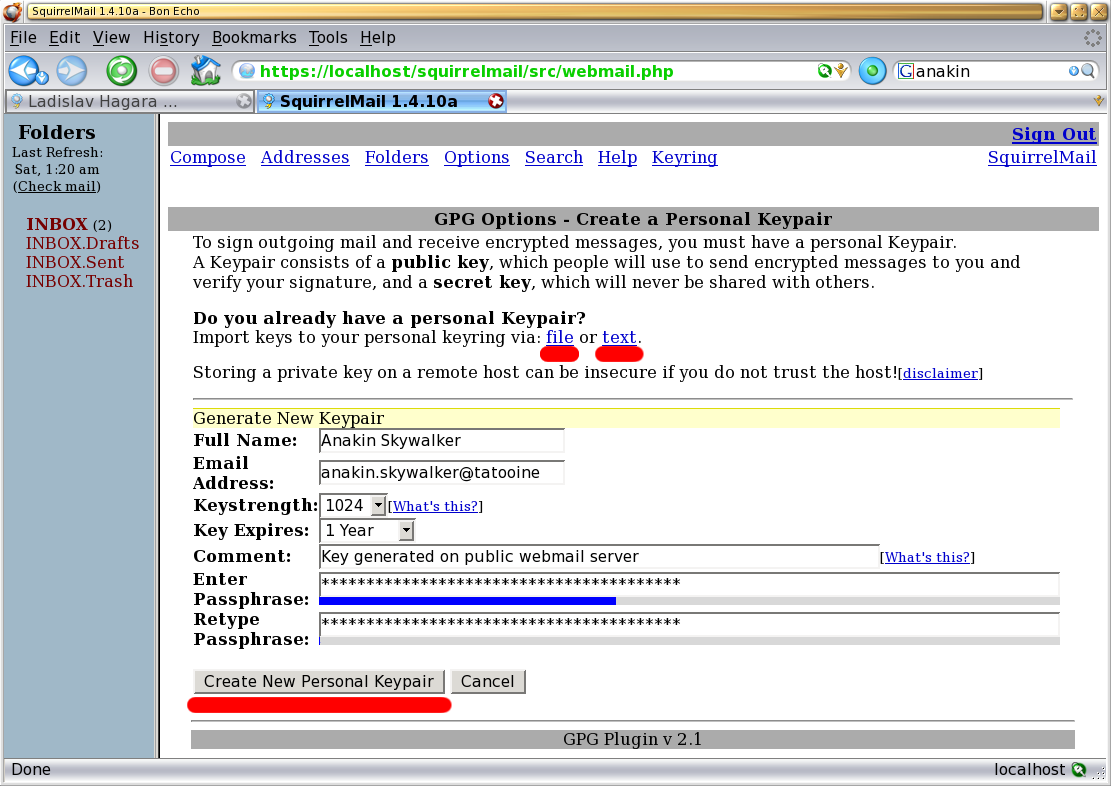Import keys via the text link
The width and height of the screenshot is (1111, 786).
pos(619,337)
